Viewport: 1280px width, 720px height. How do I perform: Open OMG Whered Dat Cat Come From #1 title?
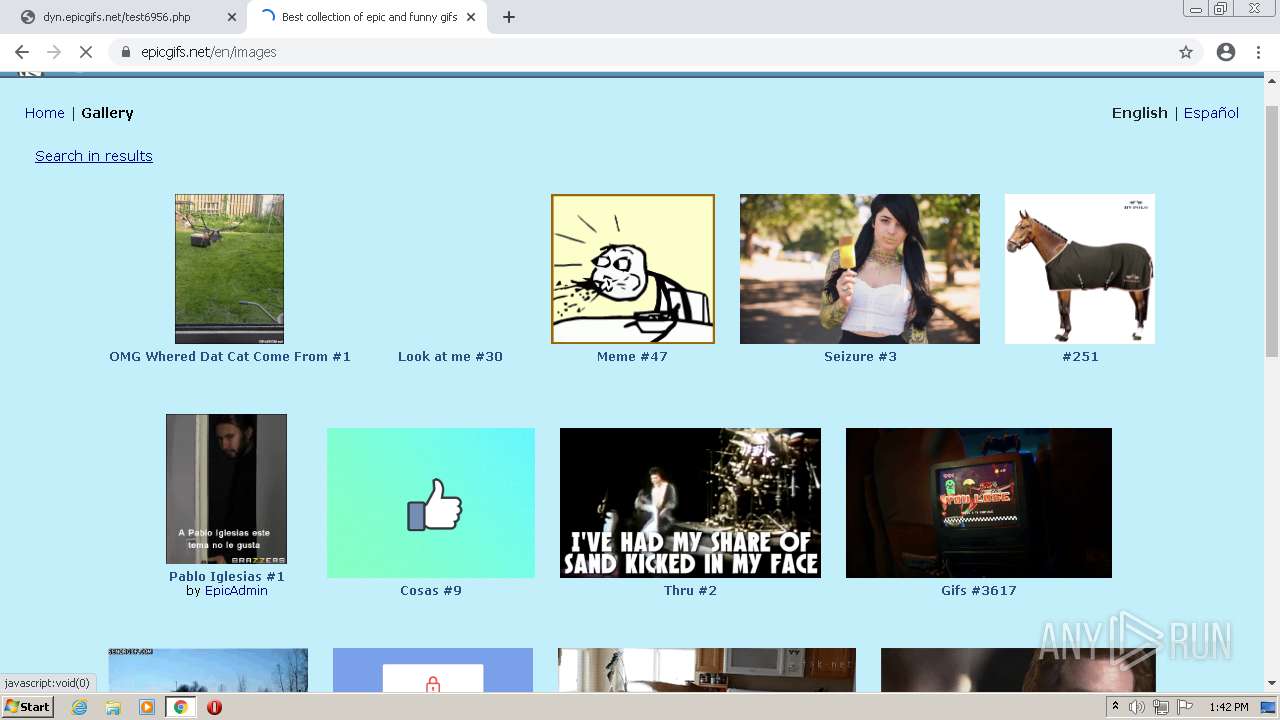point(230,357)
